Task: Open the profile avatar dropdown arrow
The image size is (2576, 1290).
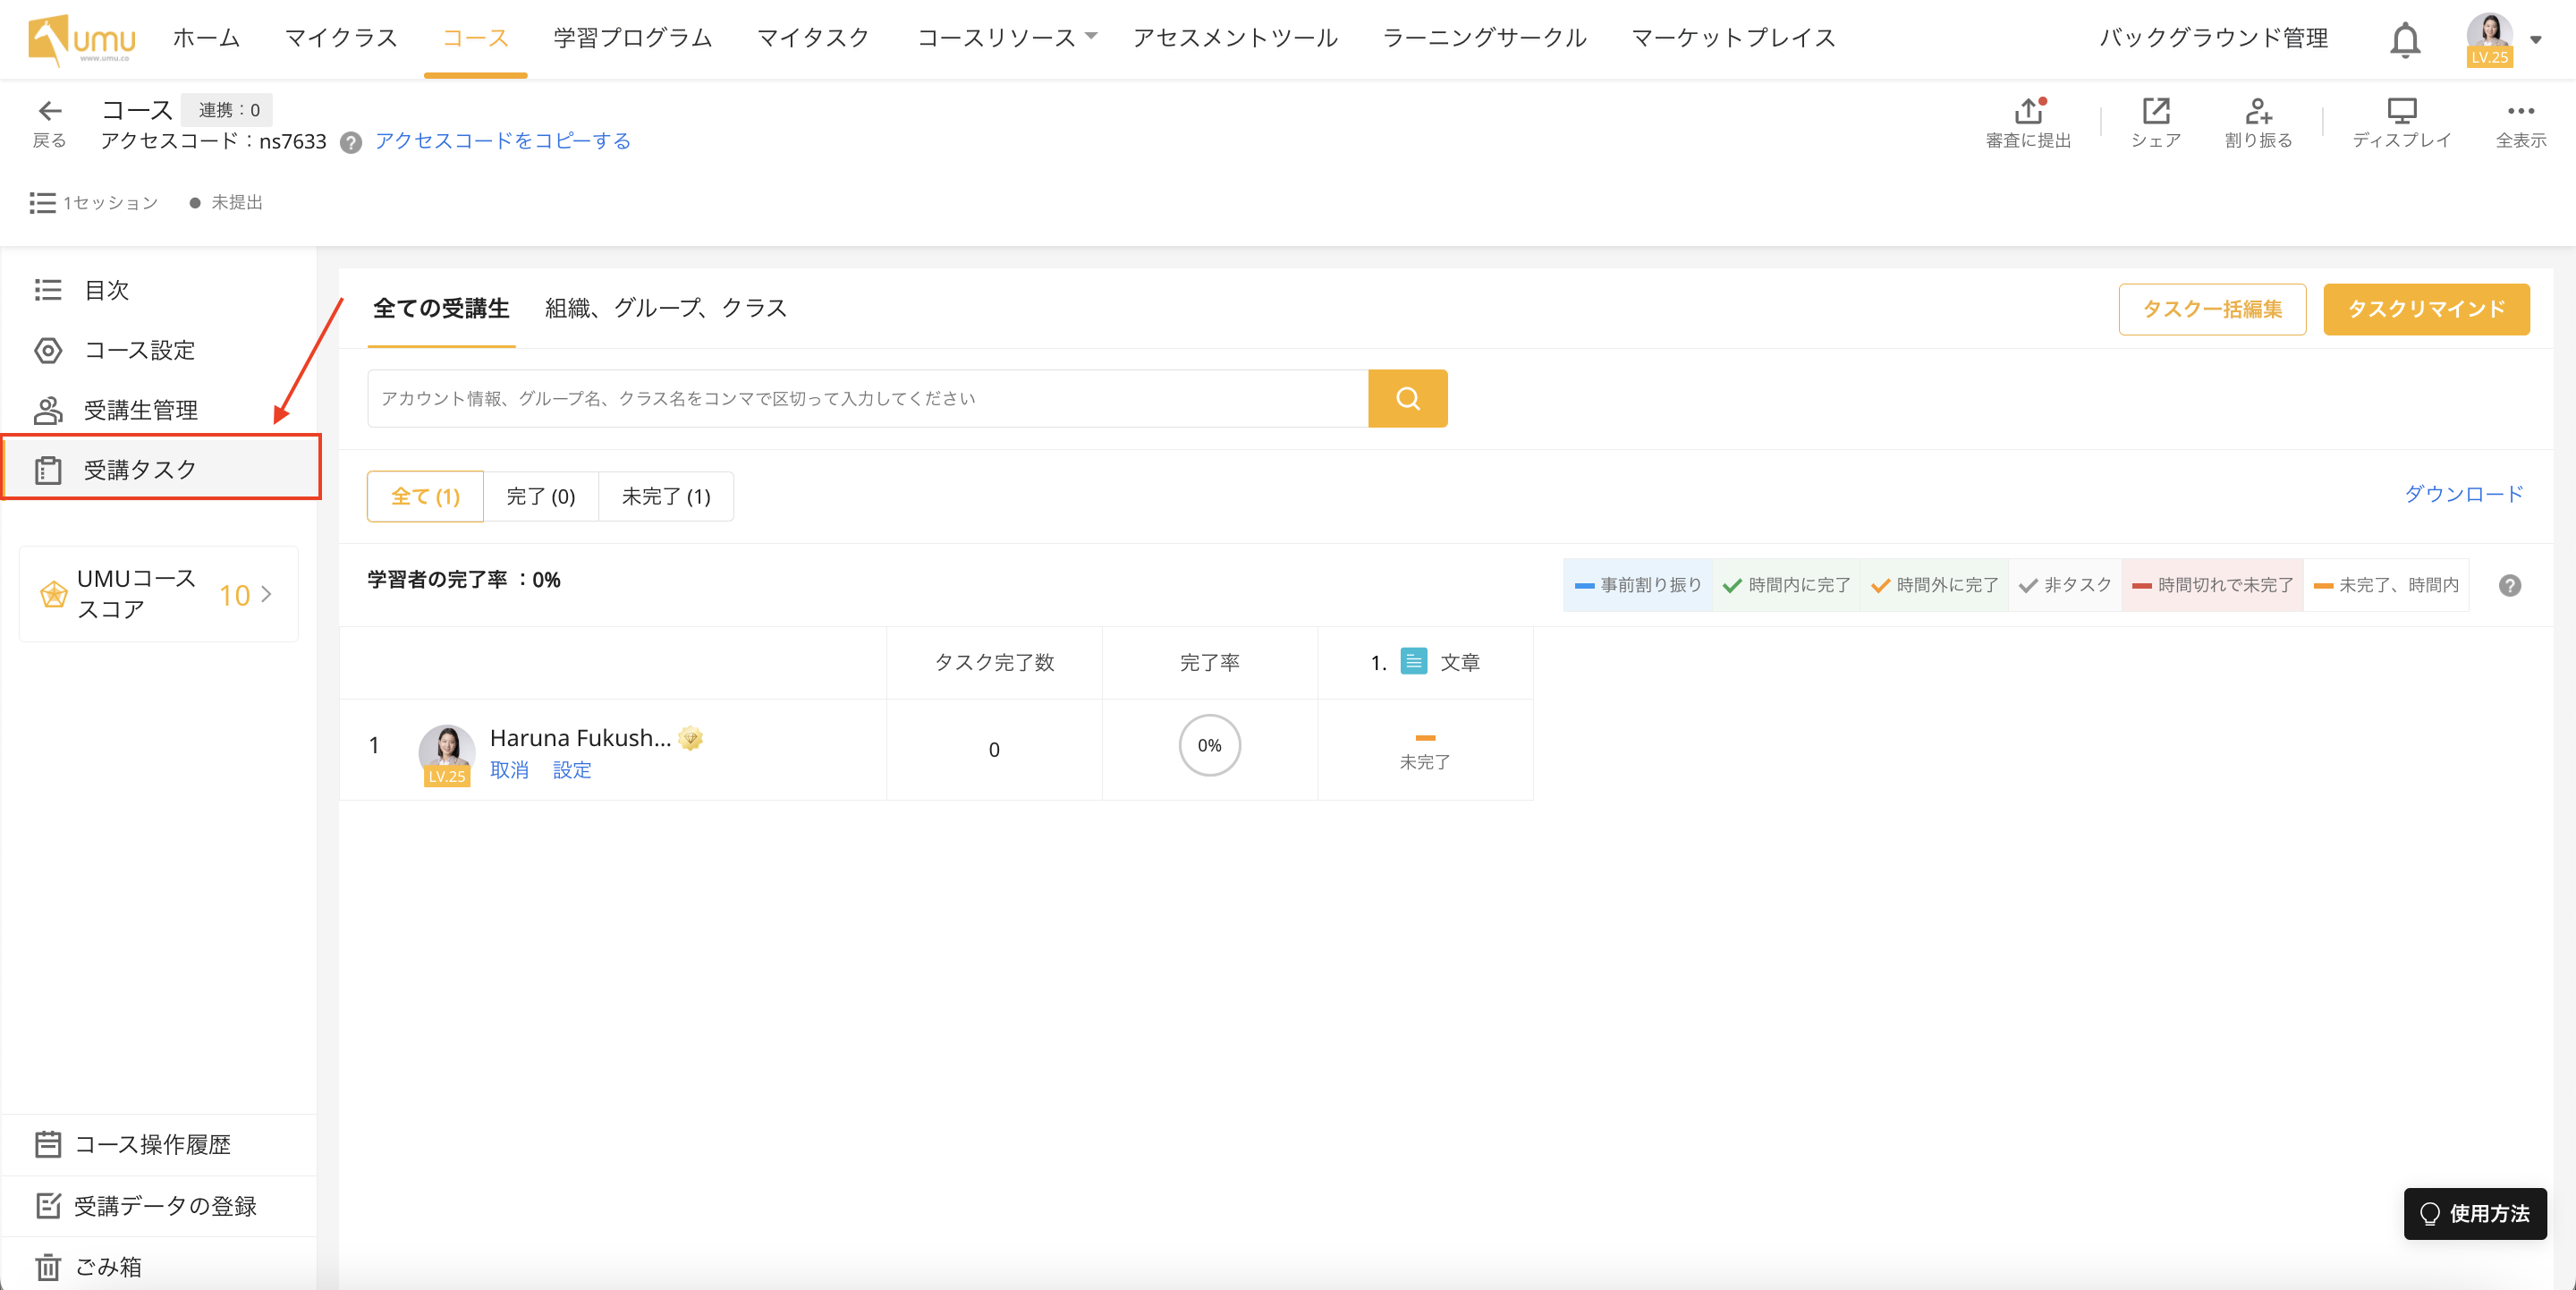Action: (2535, 40)
